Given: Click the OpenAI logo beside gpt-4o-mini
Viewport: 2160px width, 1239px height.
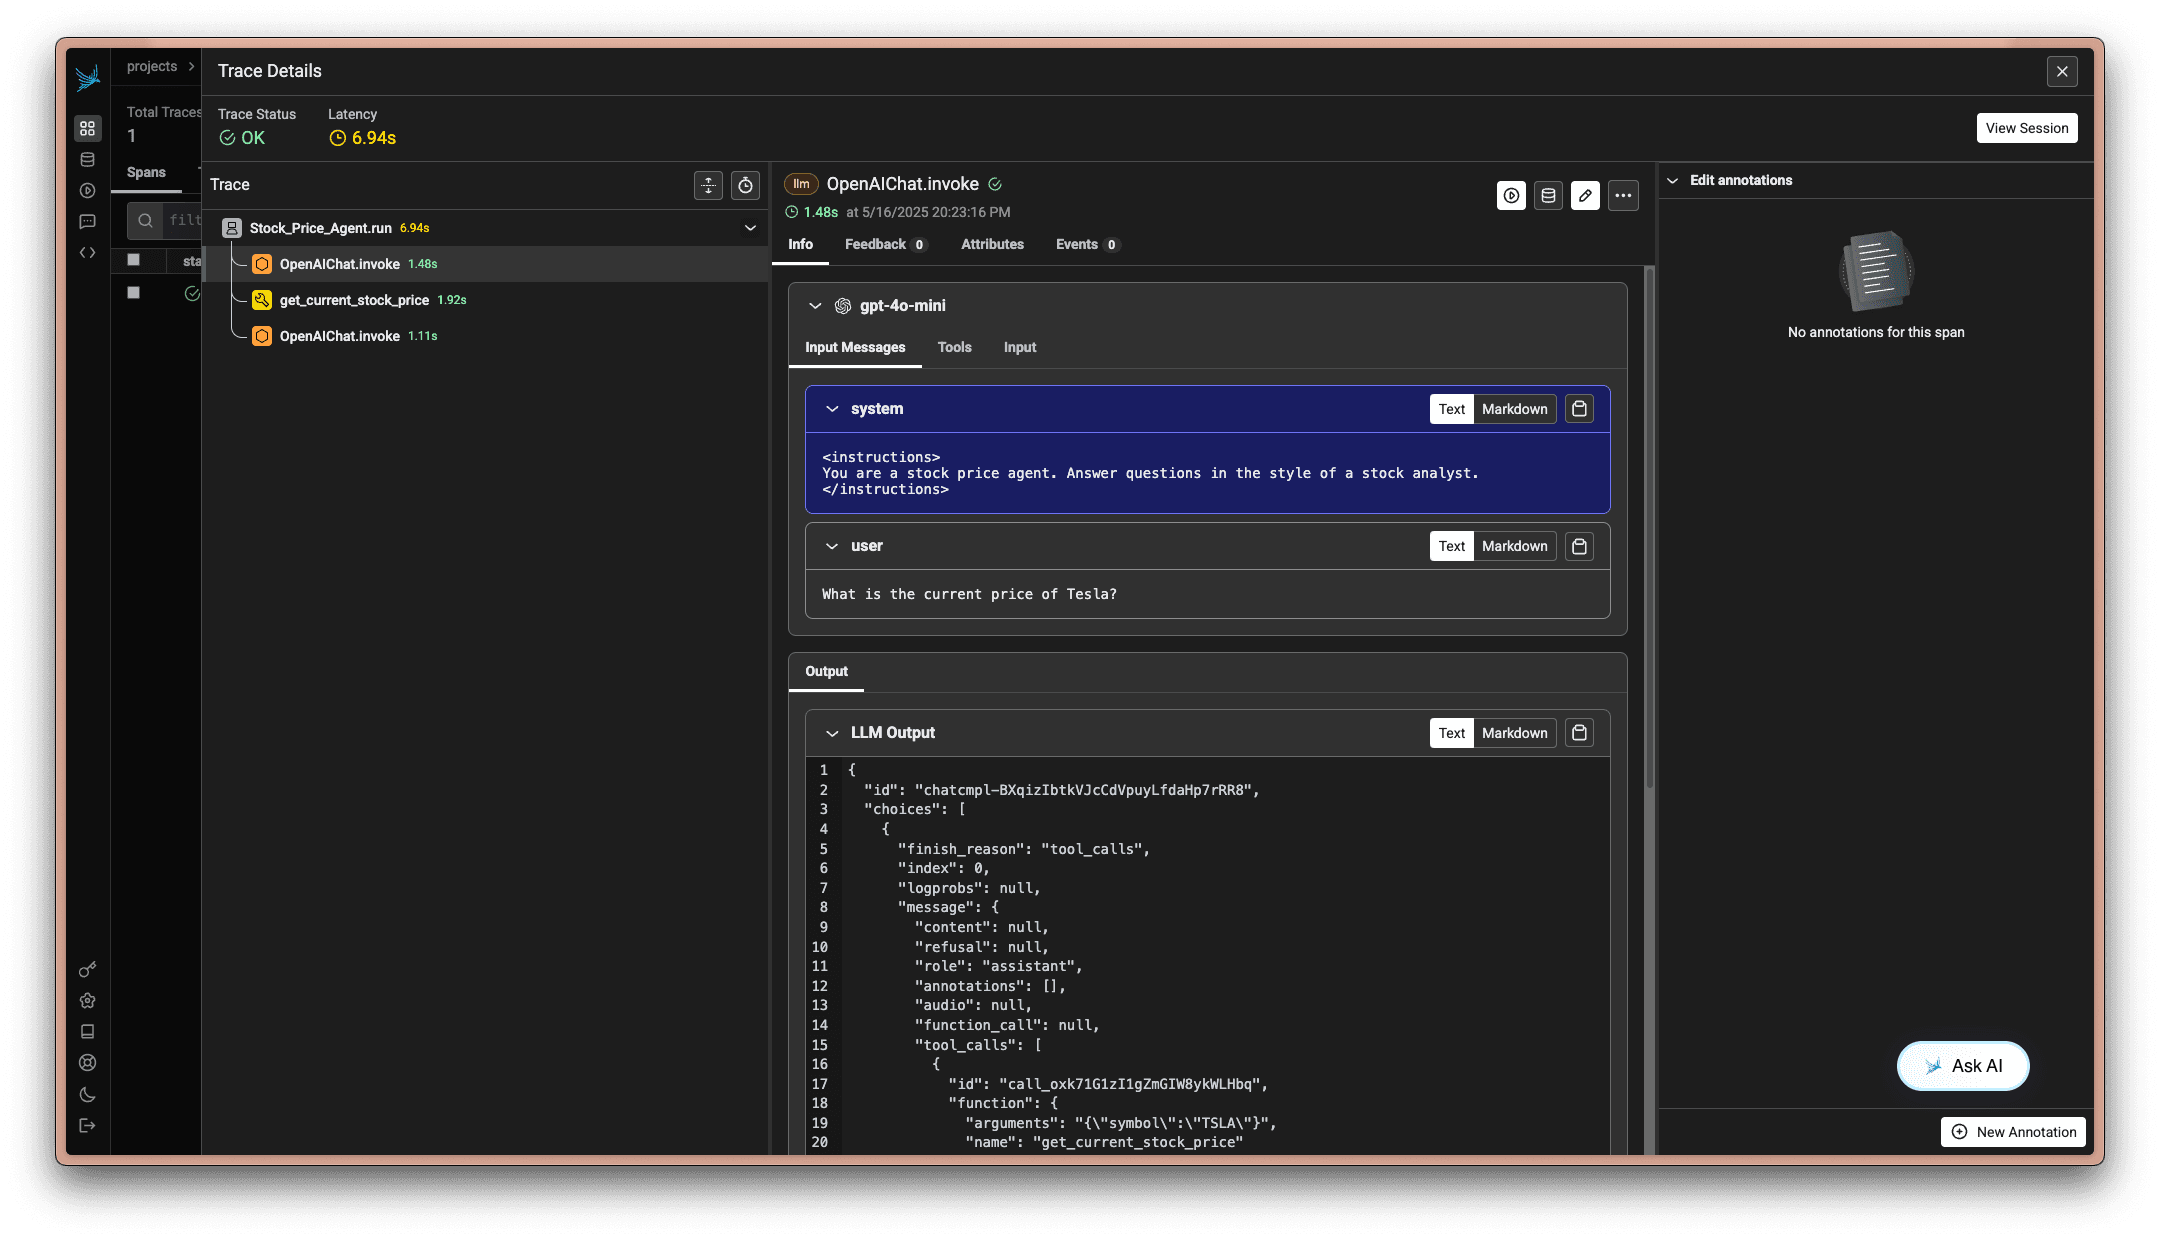Looking at the screenshot, I should 843,306.
